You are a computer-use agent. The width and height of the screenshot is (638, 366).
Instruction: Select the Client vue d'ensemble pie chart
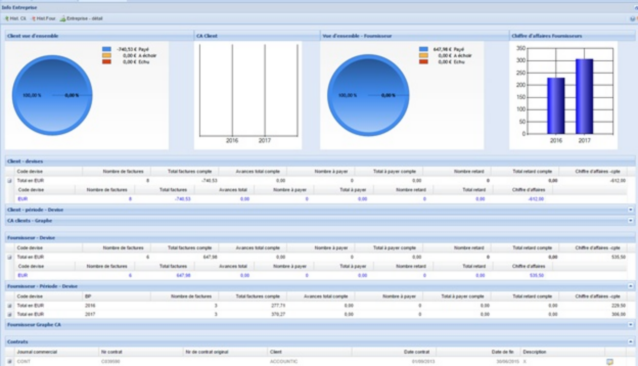(52, 96)
